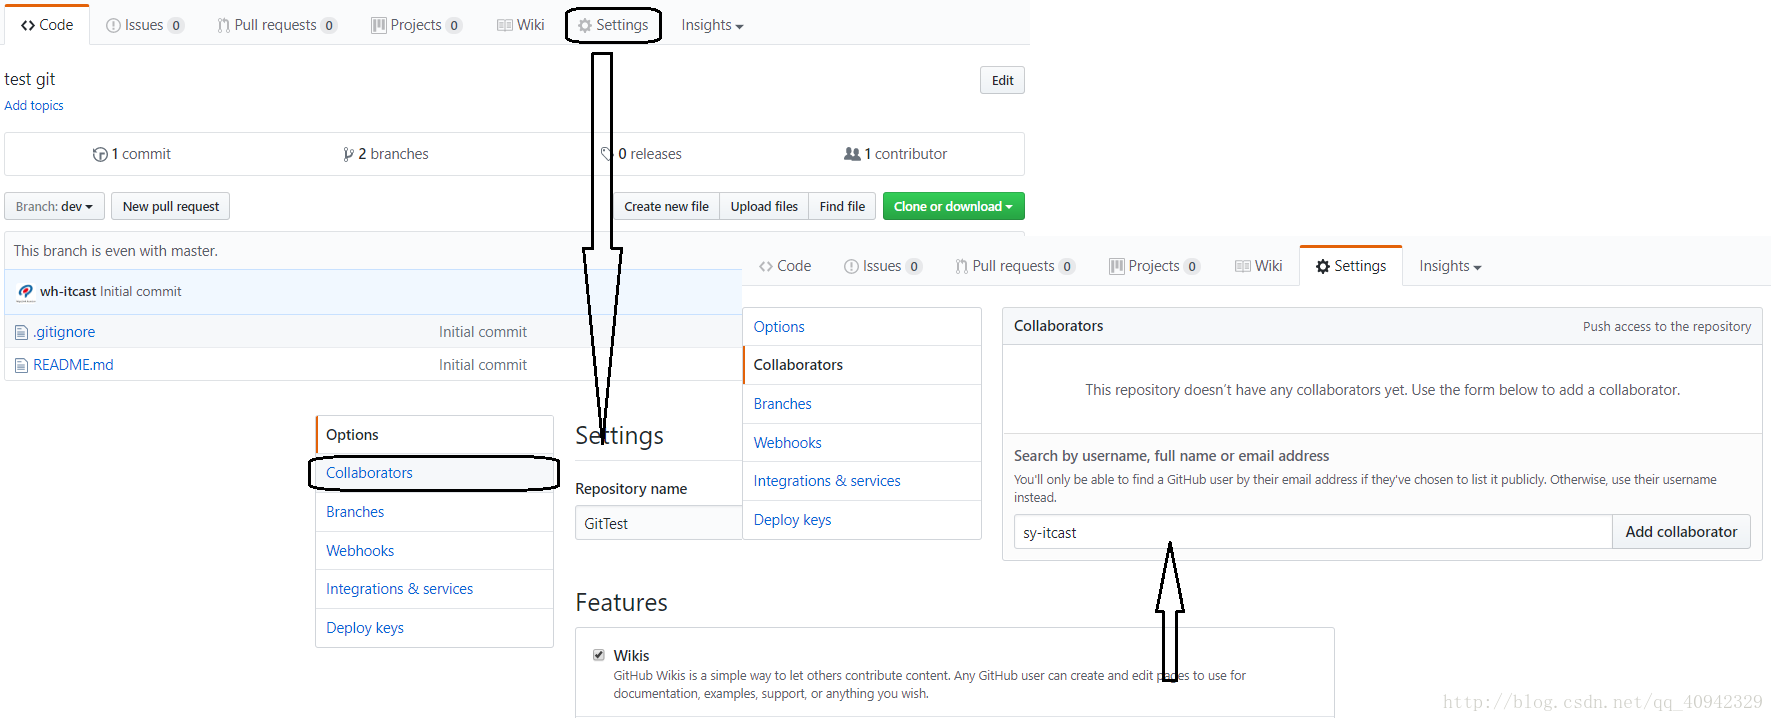Open Issues tab in the second repository nav

(x=883, y=266)
